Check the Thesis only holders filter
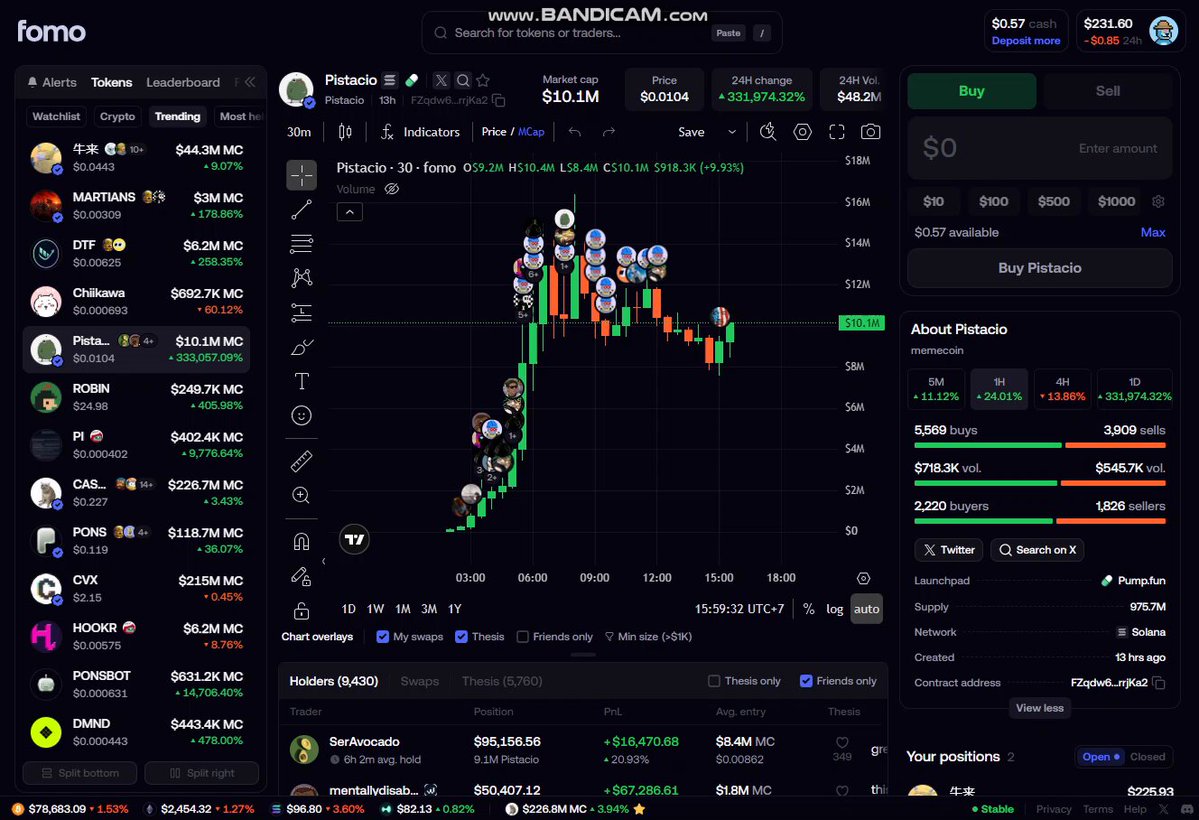This screenshot has width=1199, height=820. click(714, 681)
